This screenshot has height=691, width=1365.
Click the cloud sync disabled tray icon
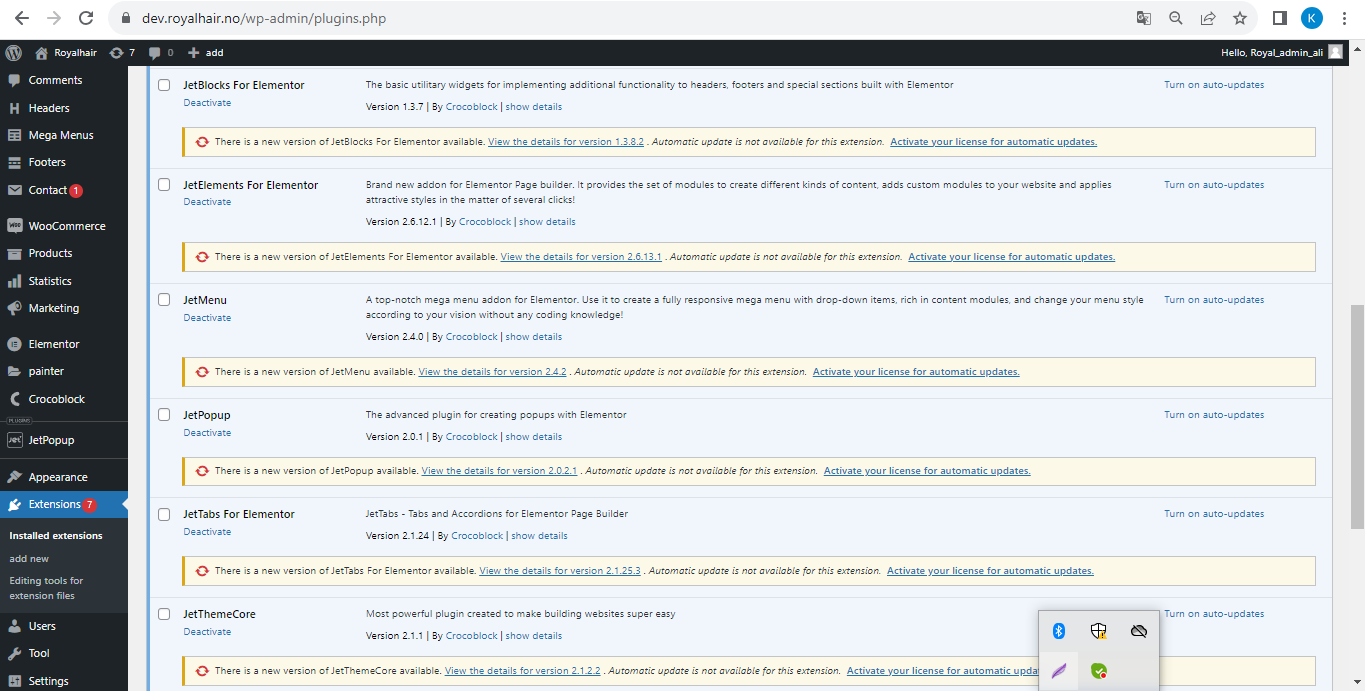click(x=1138, y=631)
